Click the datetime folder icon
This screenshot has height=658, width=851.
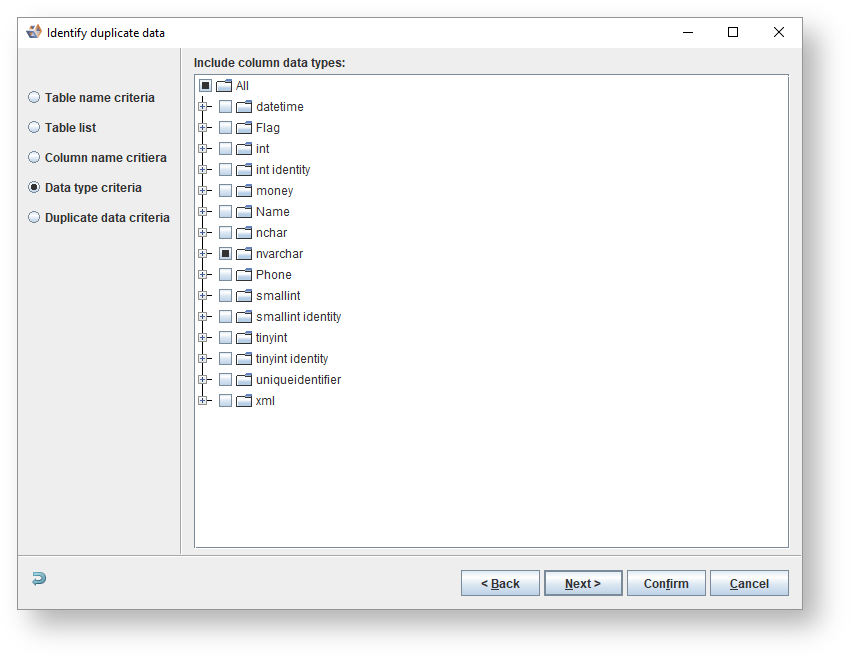click(244, 106)
